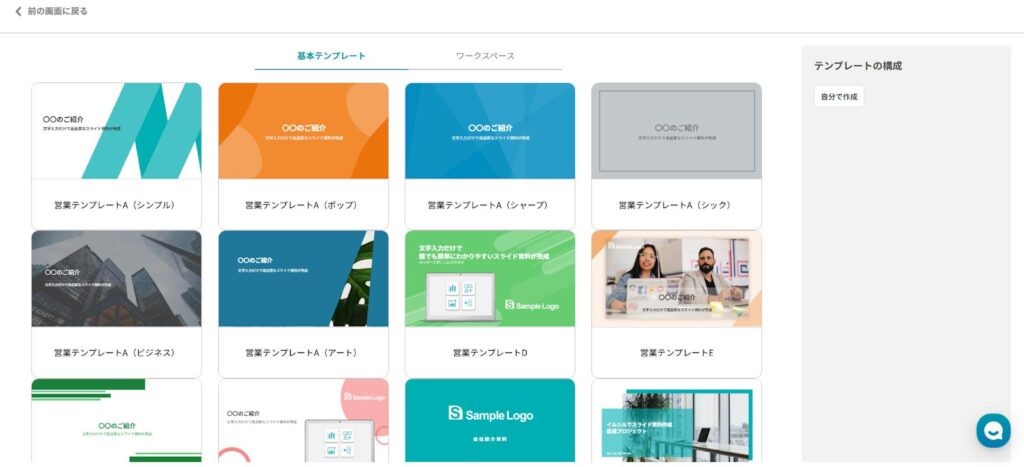Select the gray 営業テンプレートA（シック） template
This screenshot has height=467, width=1024.
676,131
